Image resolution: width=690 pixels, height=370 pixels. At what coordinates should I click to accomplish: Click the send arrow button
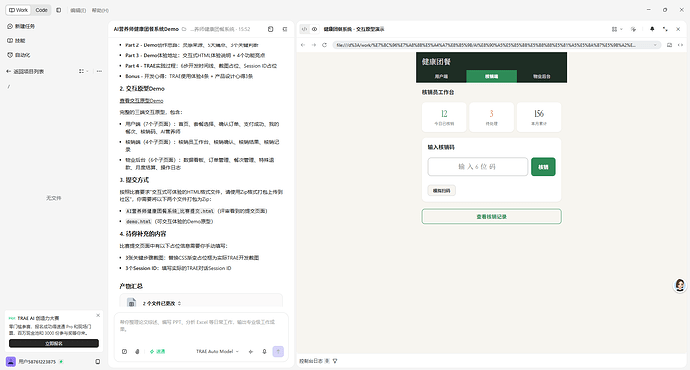pos(278,352)
